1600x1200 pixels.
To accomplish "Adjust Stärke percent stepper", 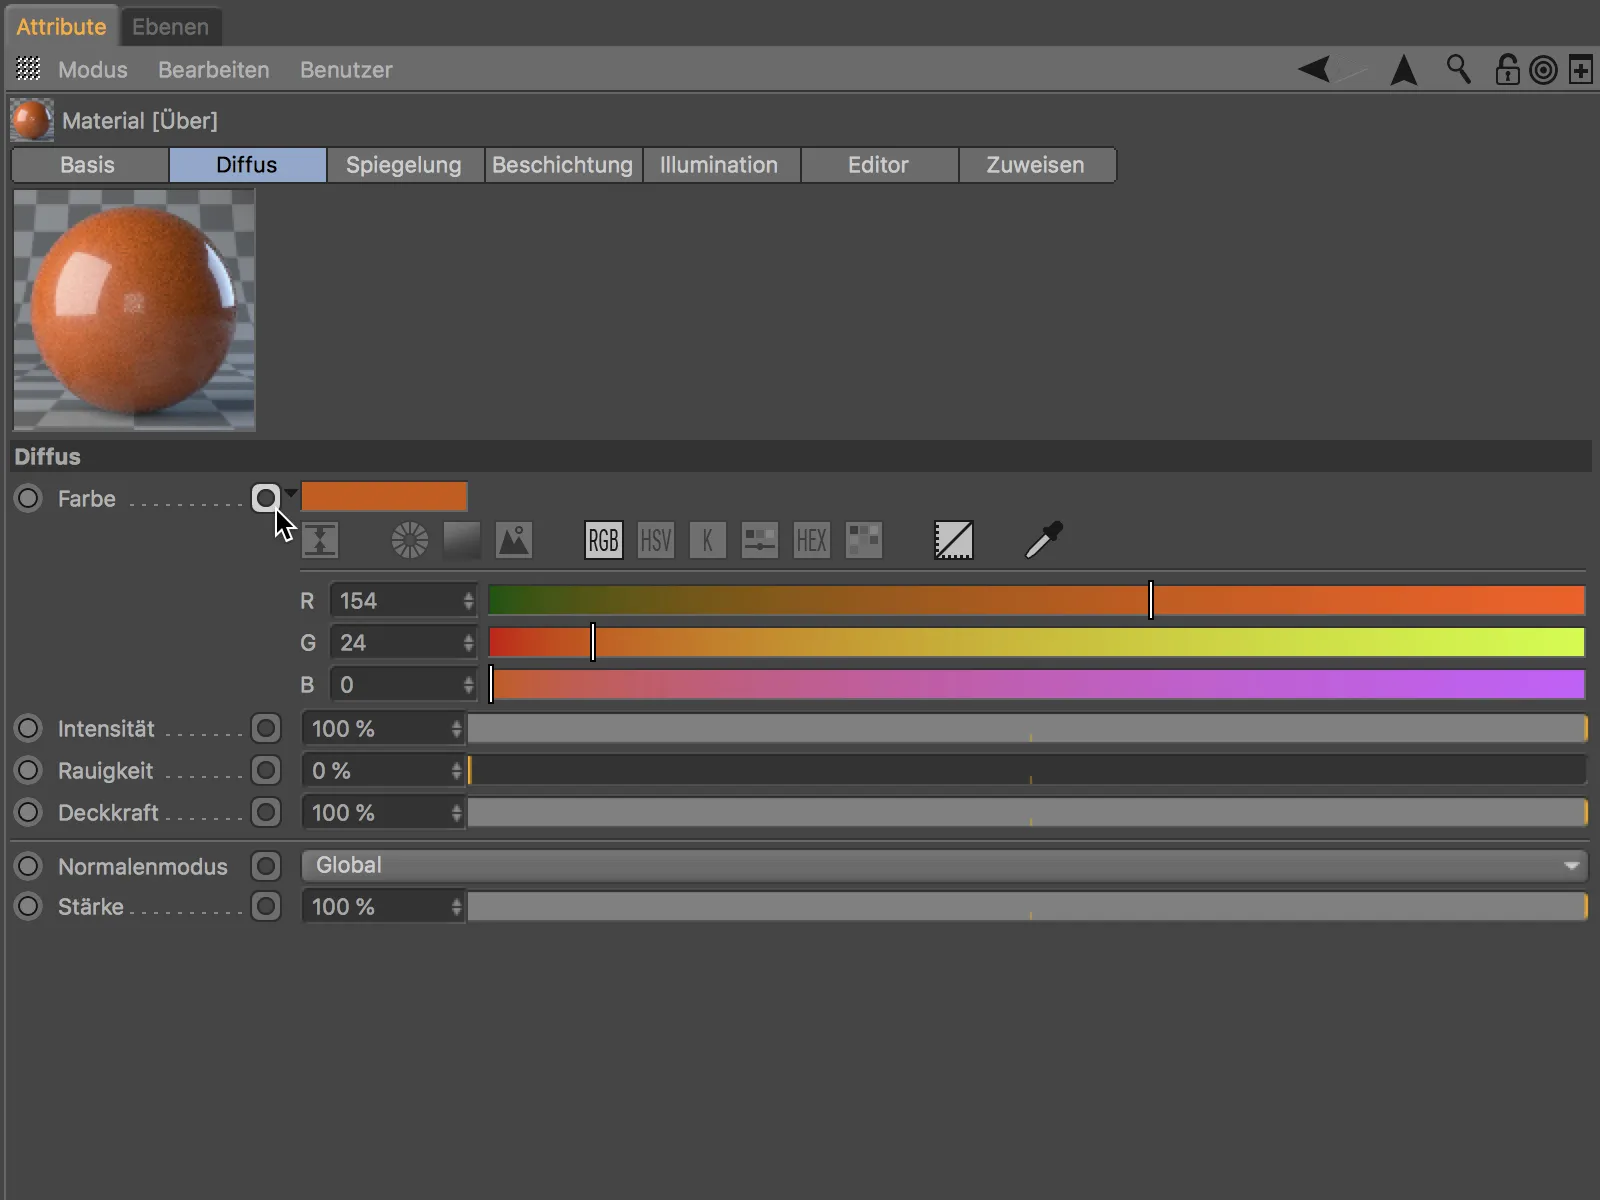I will 456,907.
